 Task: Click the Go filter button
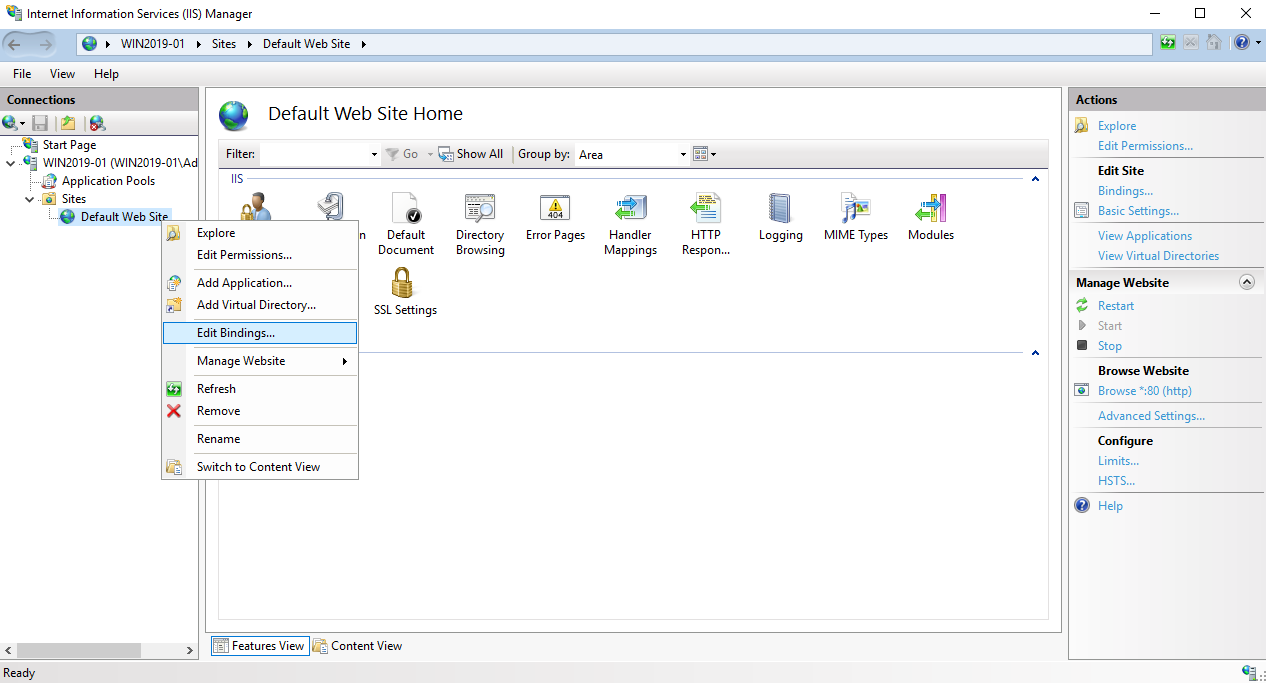click(403, 154)
